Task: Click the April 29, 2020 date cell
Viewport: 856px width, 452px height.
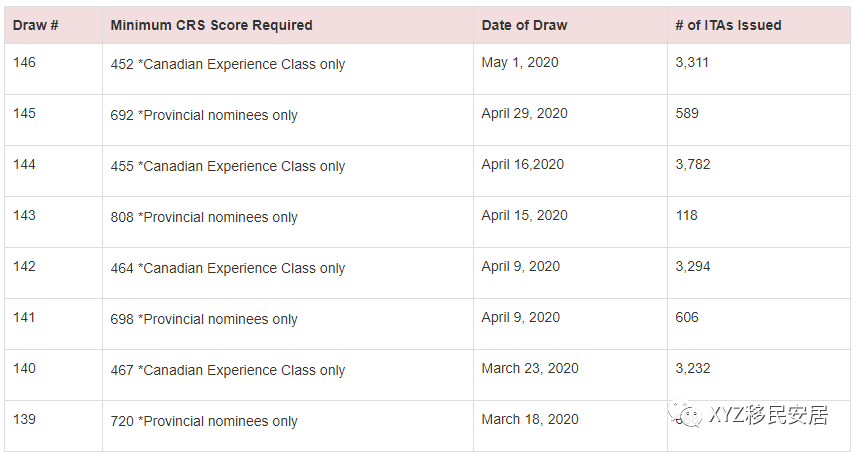Action: (x=524, y=113)
